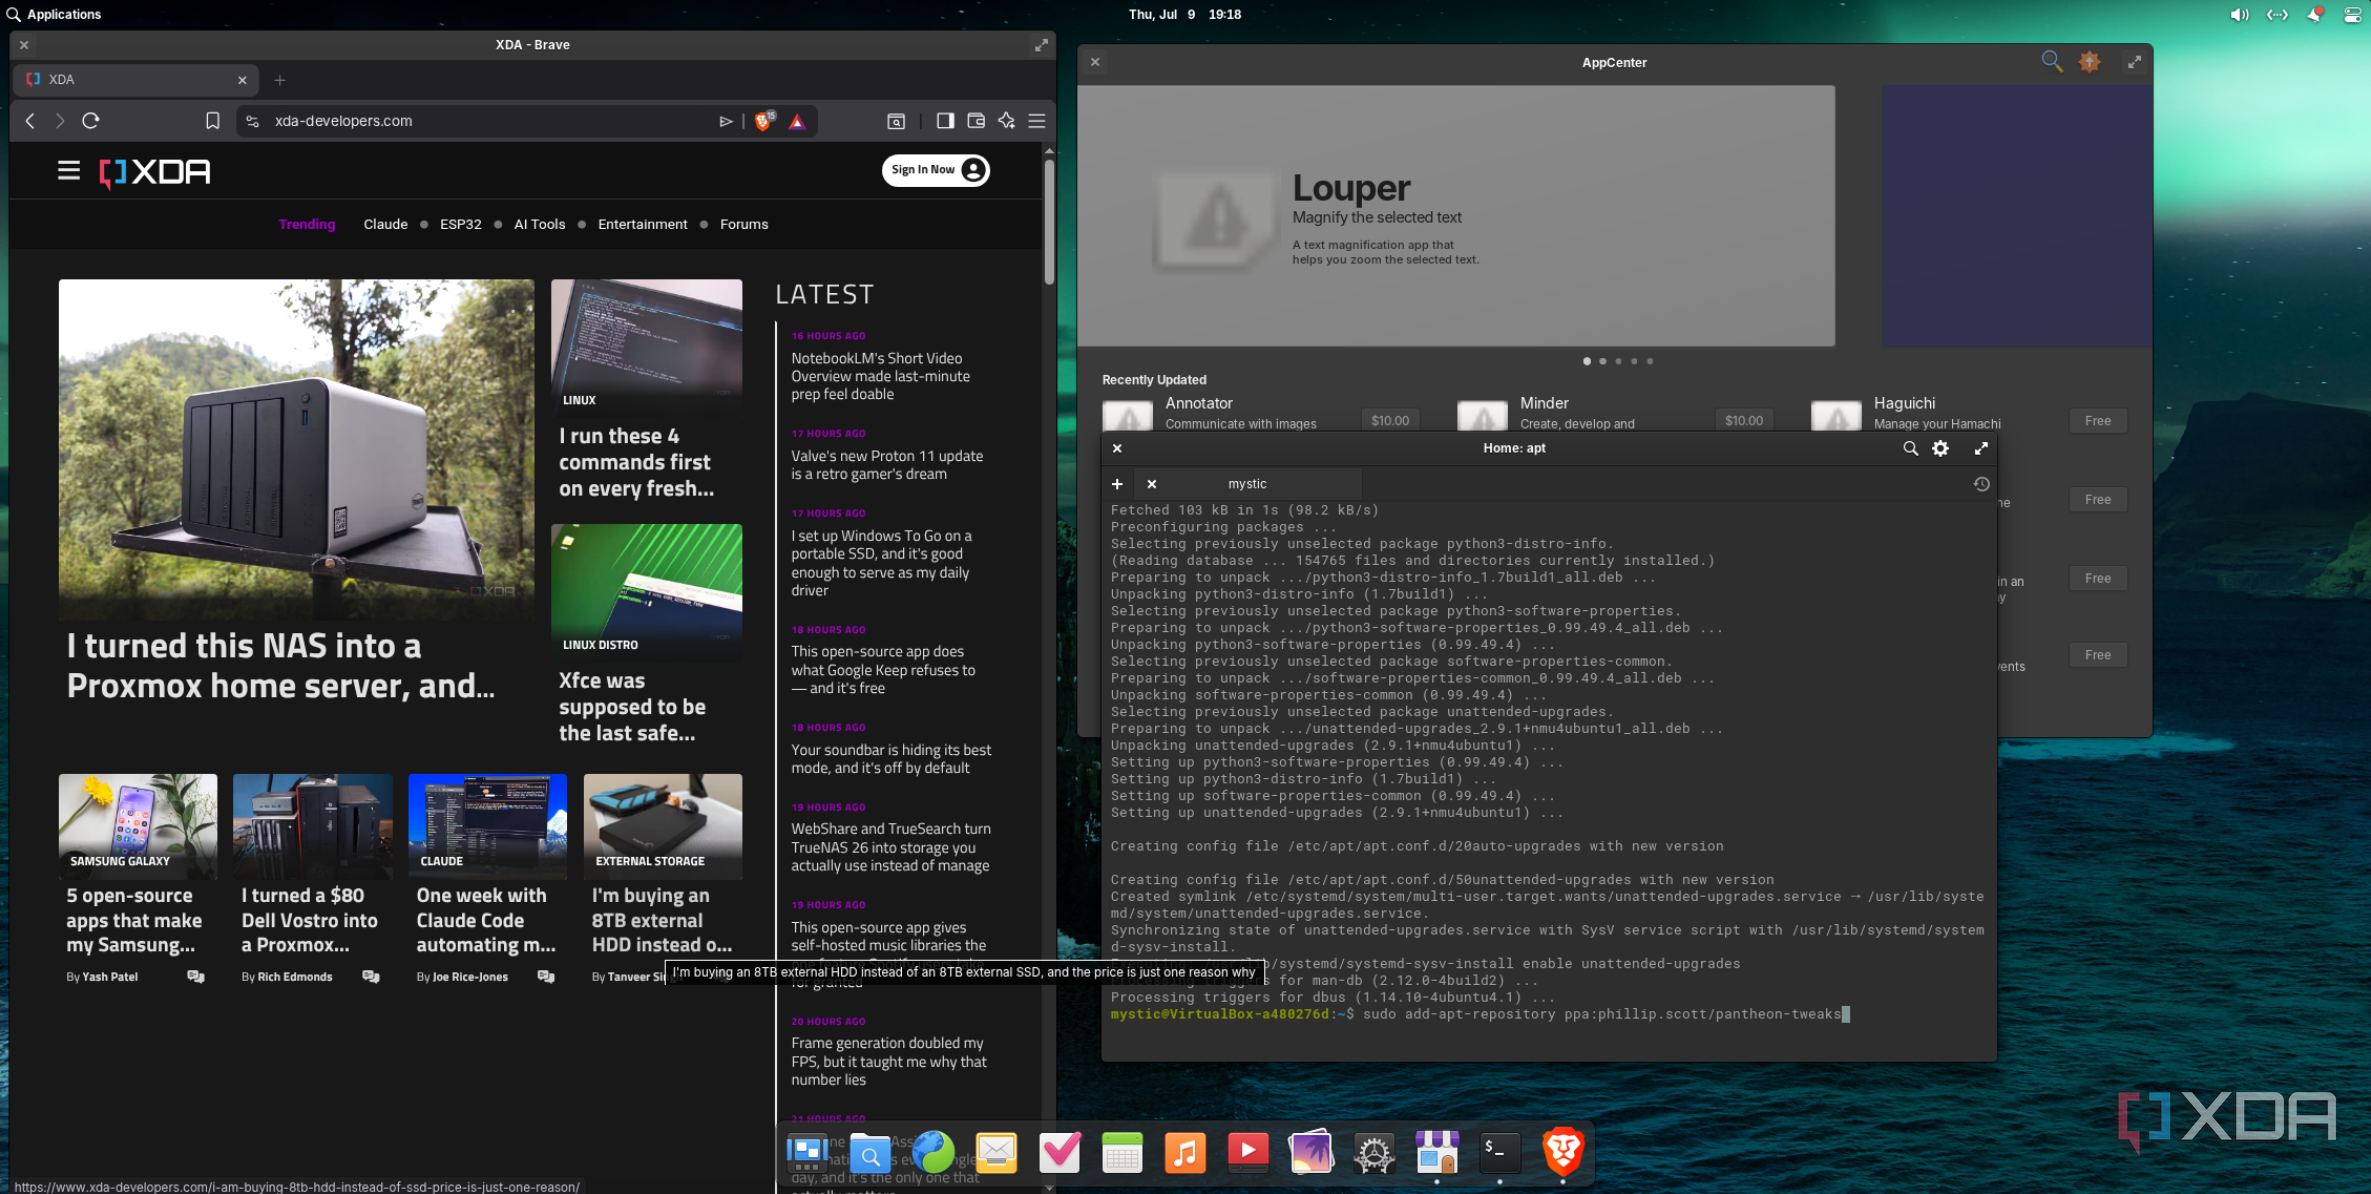
Task: Open the AI Tools trending topic
Action: pyautogui.click(x=539, y=224)
